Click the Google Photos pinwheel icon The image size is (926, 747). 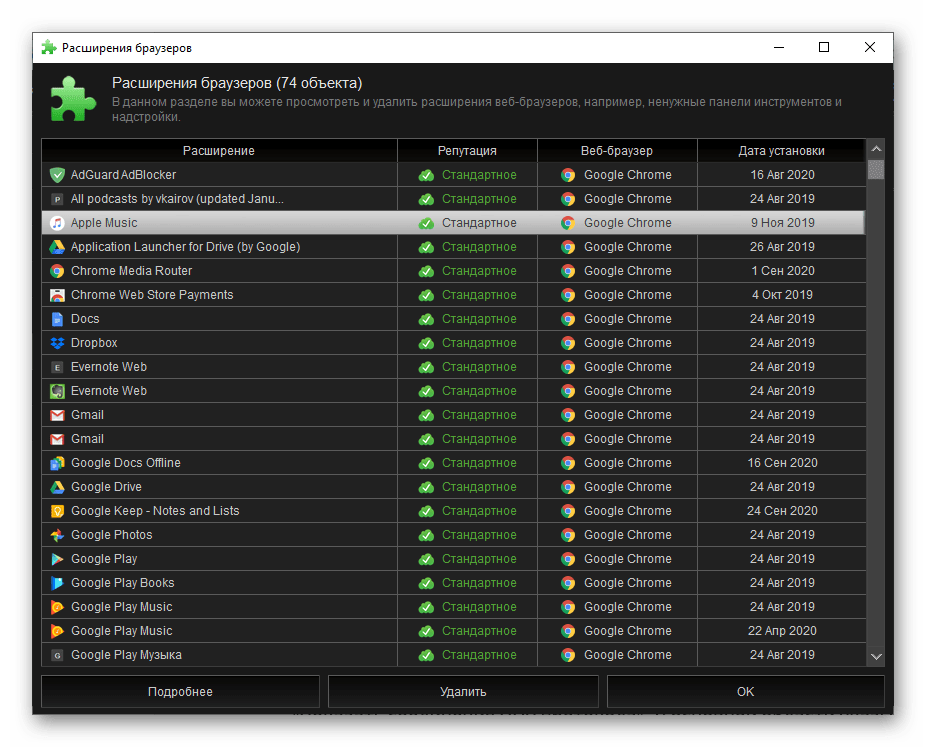pos(57,535)
